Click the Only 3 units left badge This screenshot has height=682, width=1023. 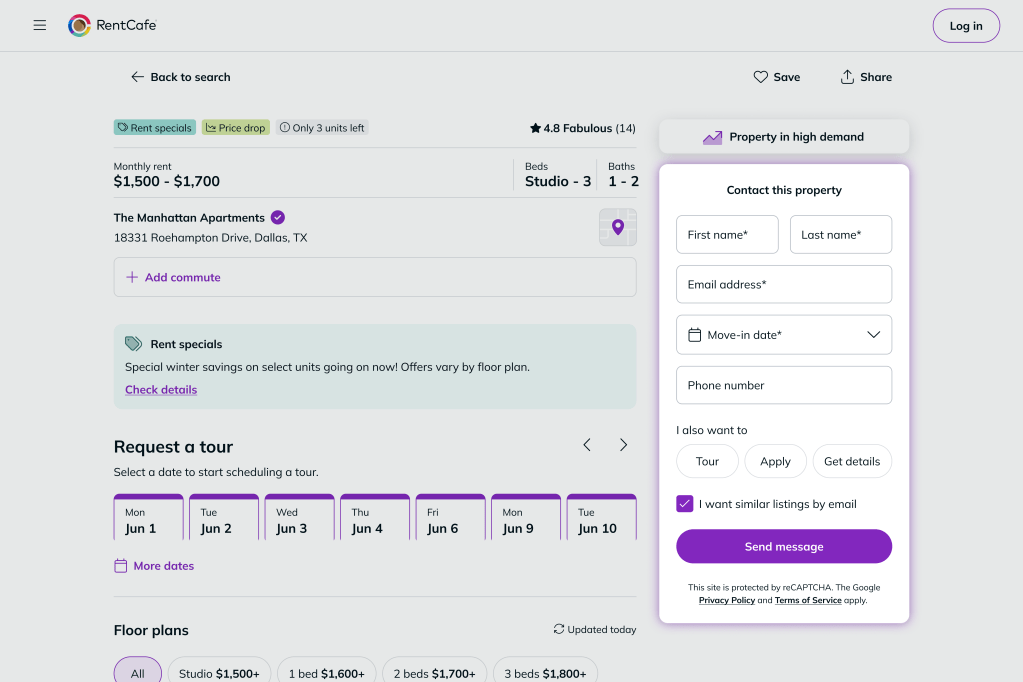click(322, 127)
